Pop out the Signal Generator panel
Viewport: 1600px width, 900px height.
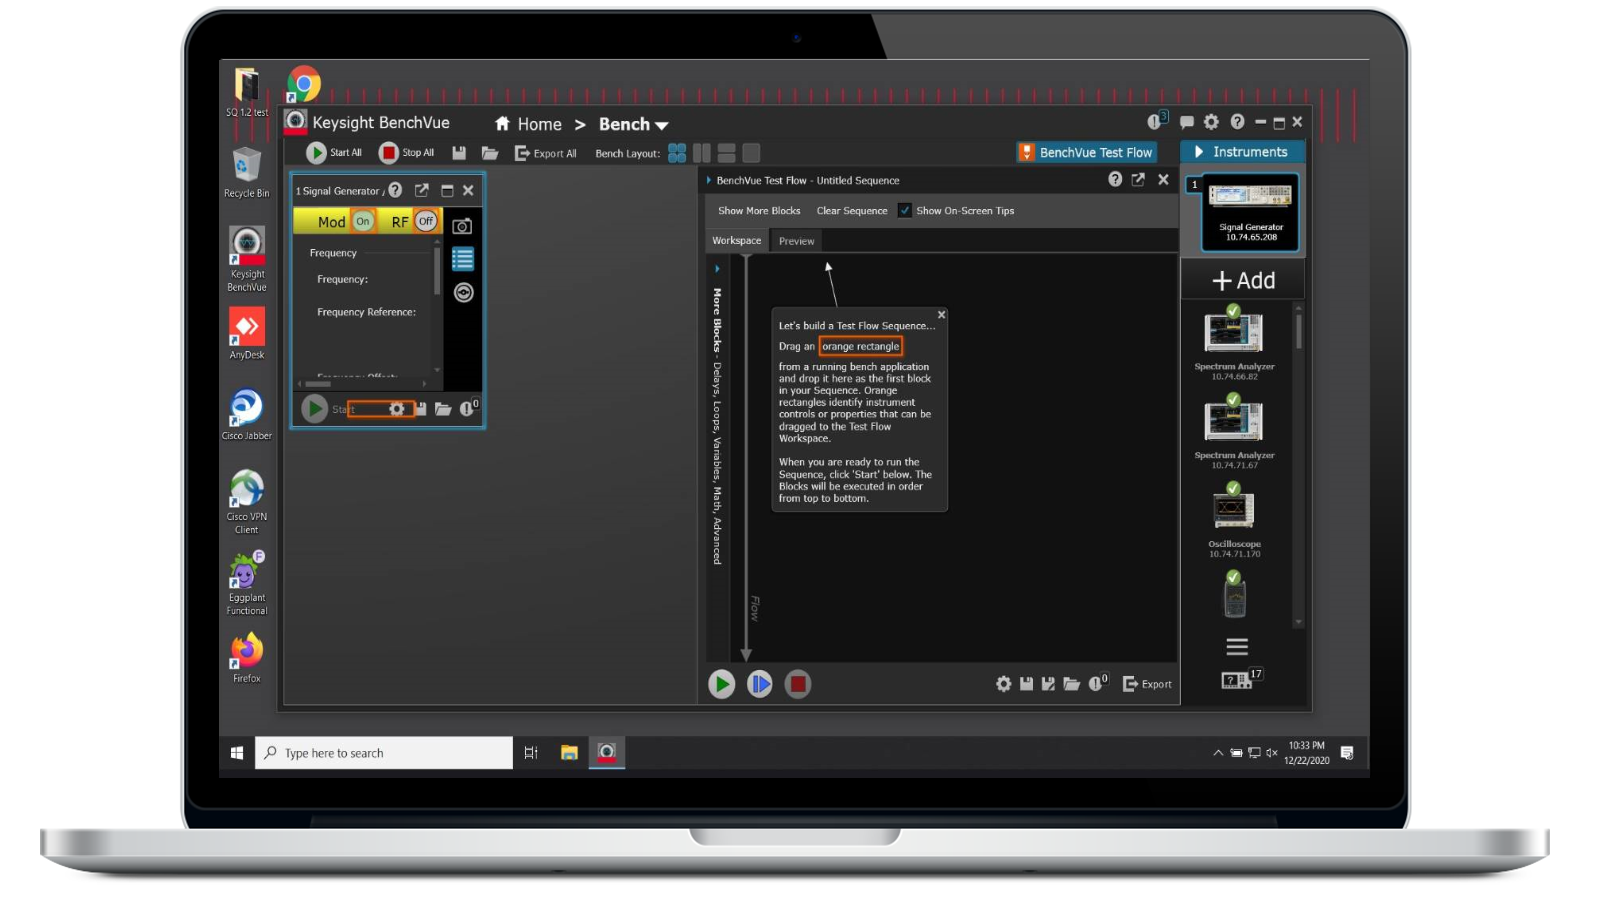(x=422, y=190)
